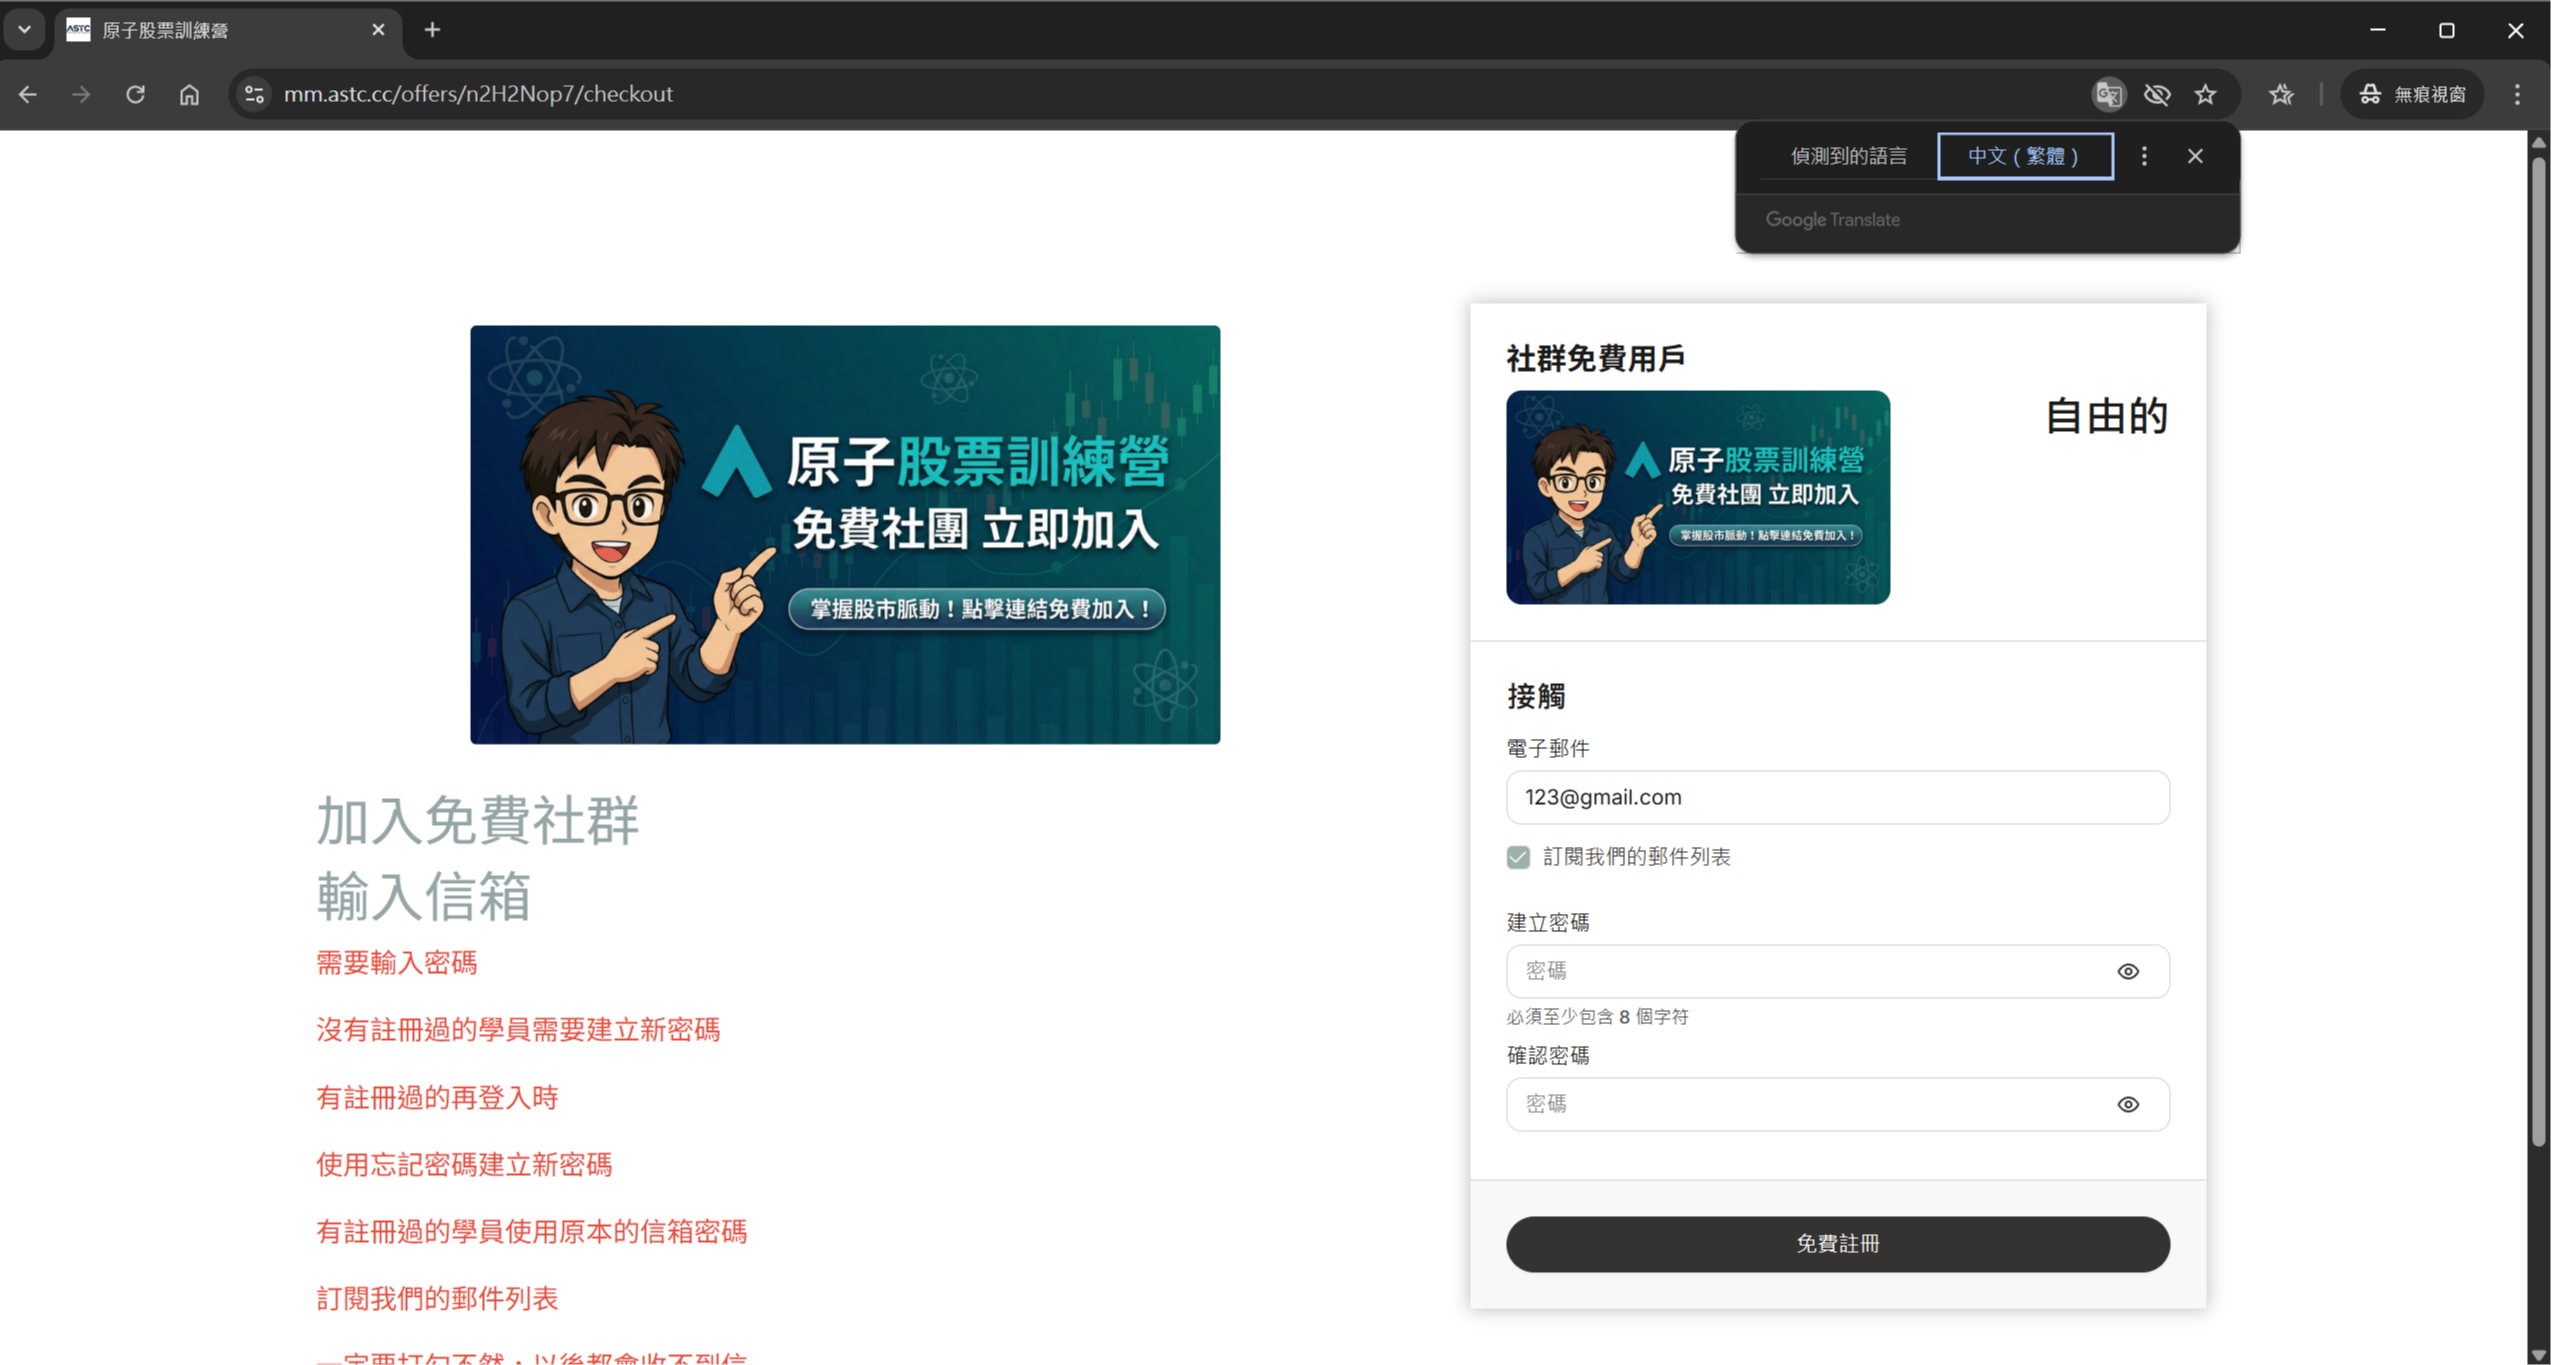This screenshot has width=2551, height=1365.
Task: View site information icon beside URL
Action: [x=254, y=94]
